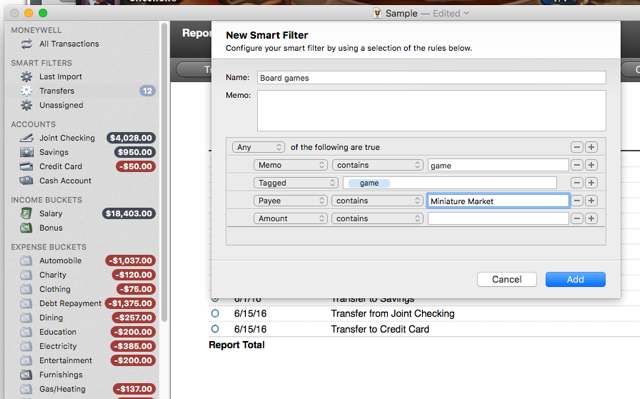Select the Gas/Heating expense bucket icon
Image resolution: width=640 pixels, height=399 pixels.
26,389
